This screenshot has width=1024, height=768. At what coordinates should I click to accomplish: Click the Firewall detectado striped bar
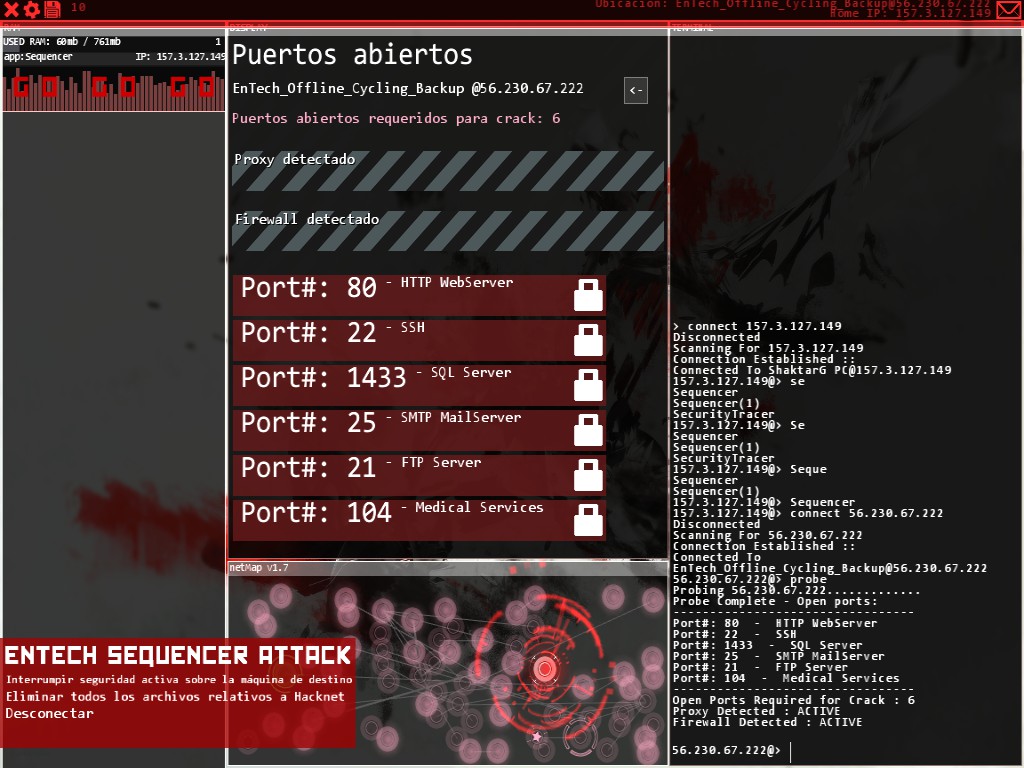pos(448,231)
